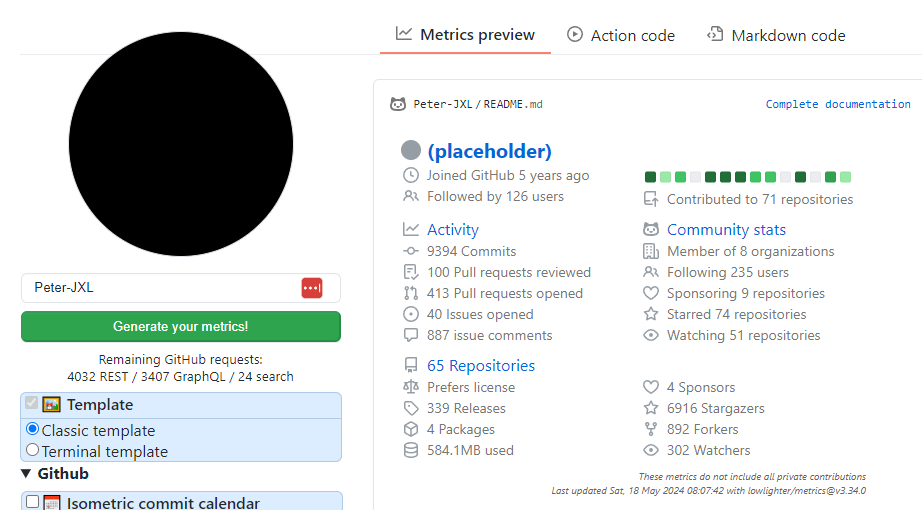Click the star icon beside 6916 Stargazers
The height and width of the screenshot is (510, 922).
coord(651,408)
